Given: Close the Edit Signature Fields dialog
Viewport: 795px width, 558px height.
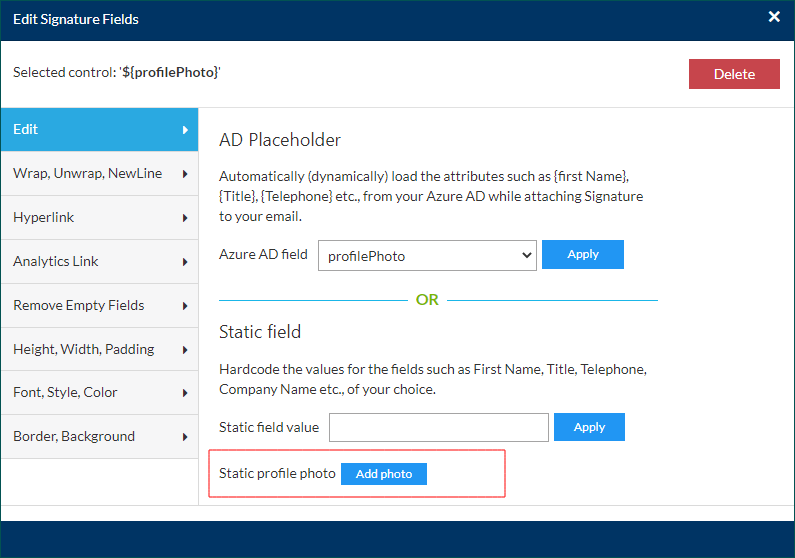Looking at the screenshot, I should tap(773, 17).
